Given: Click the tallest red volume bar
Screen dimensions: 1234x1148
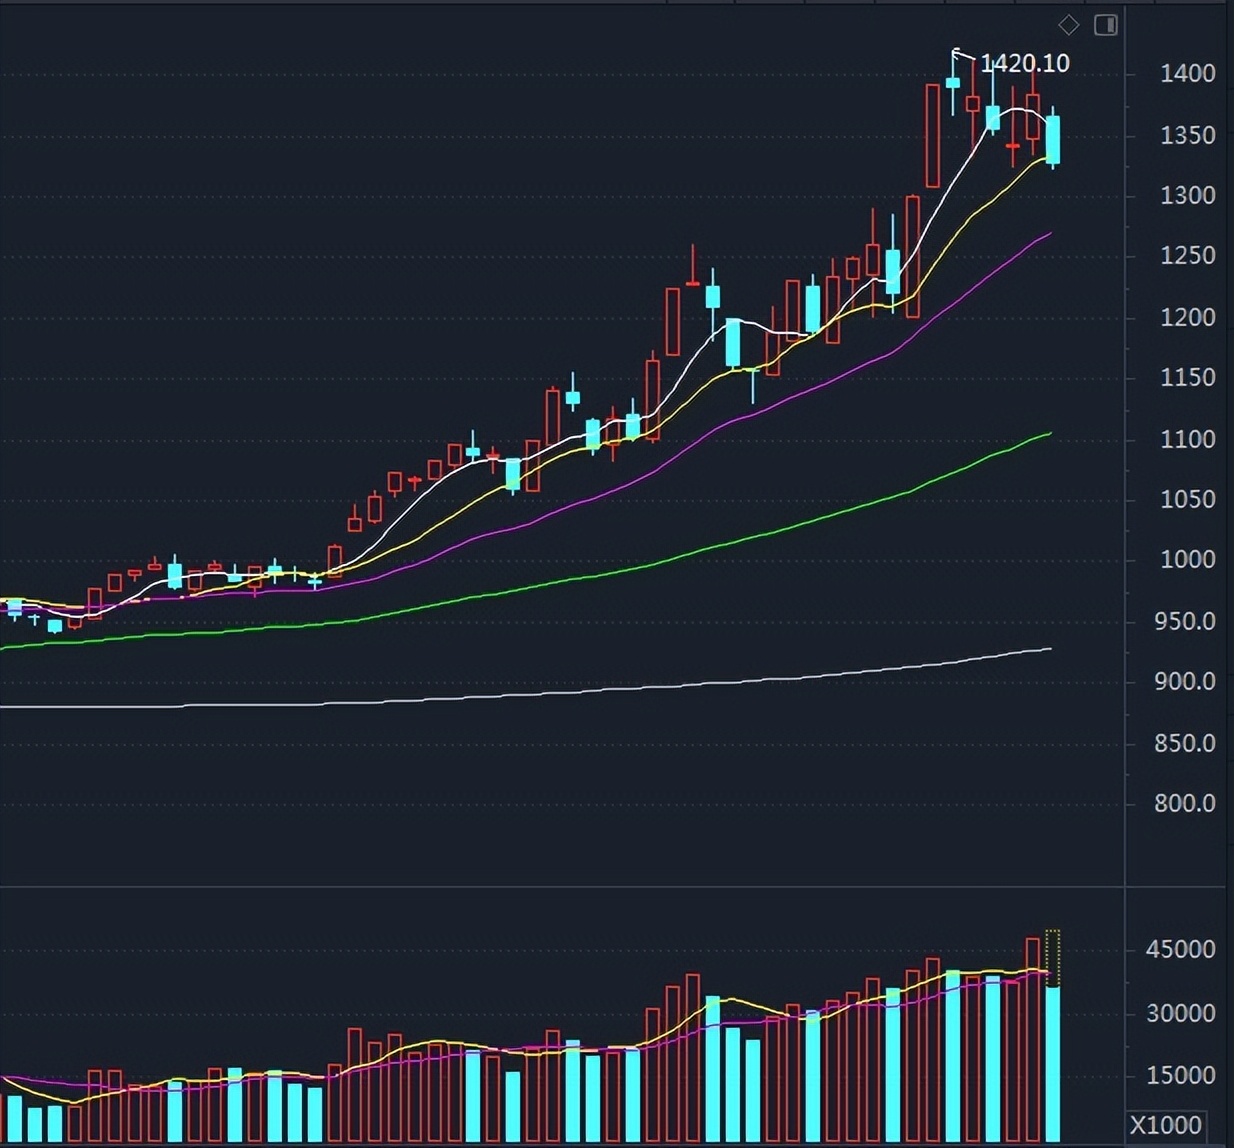Looking at the screenshot, I should click(x=1035, y=1000).
